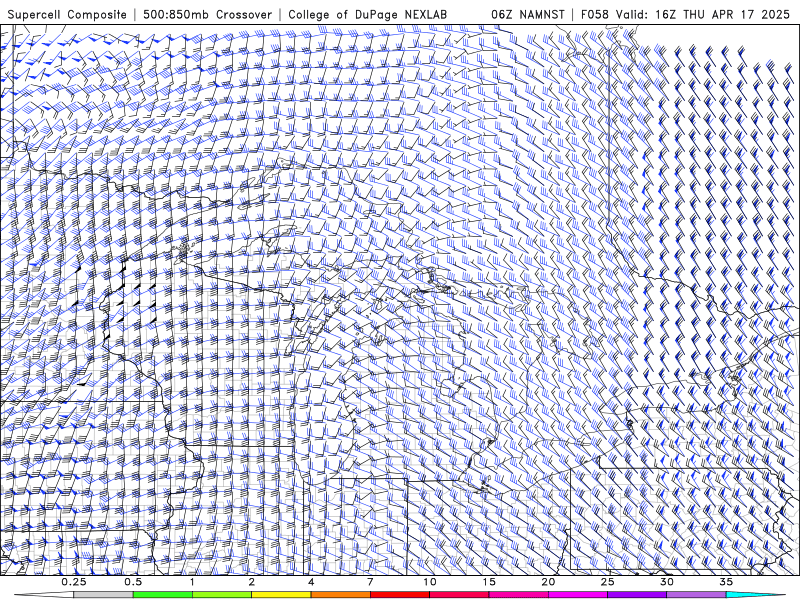Click the yellow 2–4 color bar segment
The height and width of the screenshot is (600, 800).
(x=281, y=595)
